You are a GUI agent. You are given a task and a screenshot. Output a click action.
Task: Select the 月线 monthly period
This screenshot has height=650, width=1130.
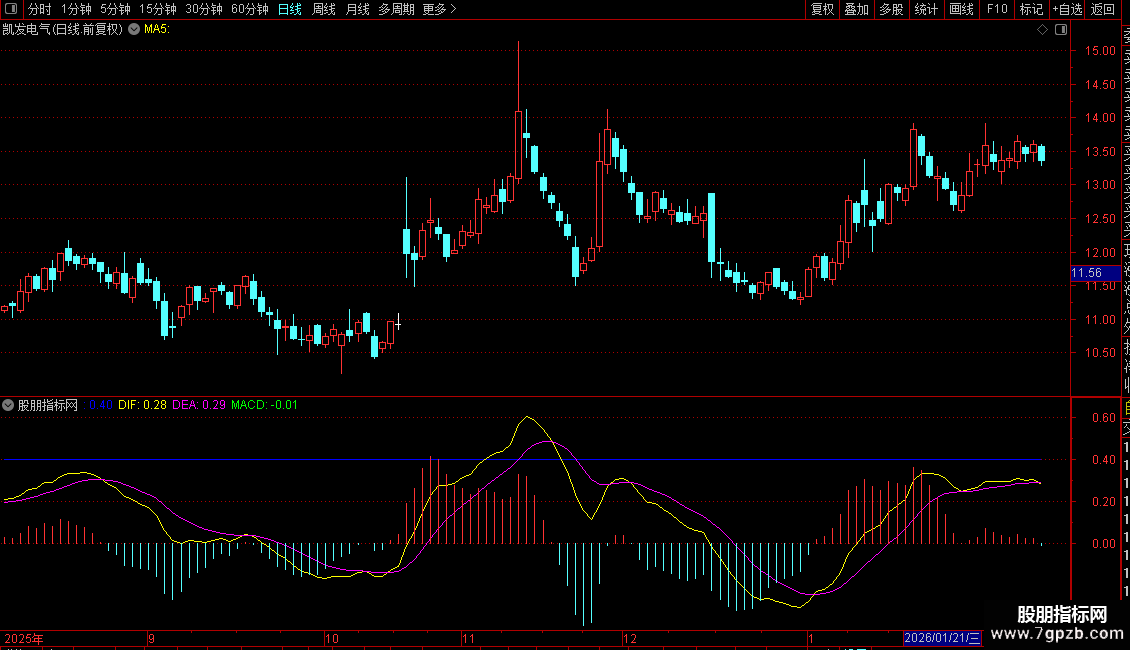[x=357, y=9]
